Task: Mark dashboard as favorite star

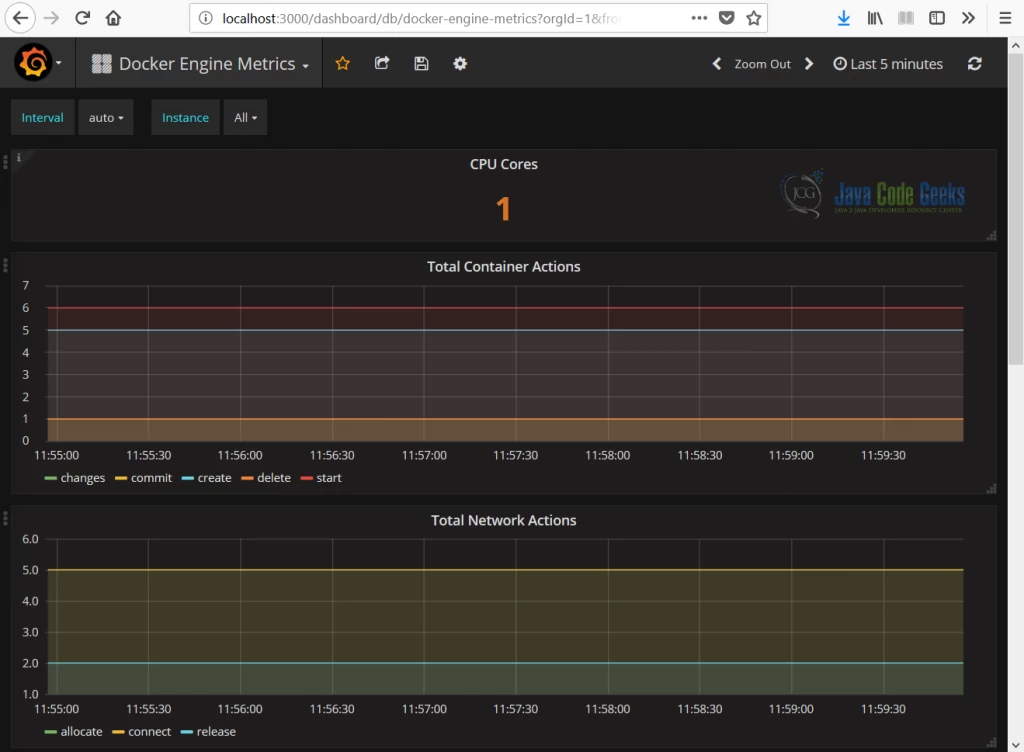Action: pyautogui.click(x=342, y=63)
